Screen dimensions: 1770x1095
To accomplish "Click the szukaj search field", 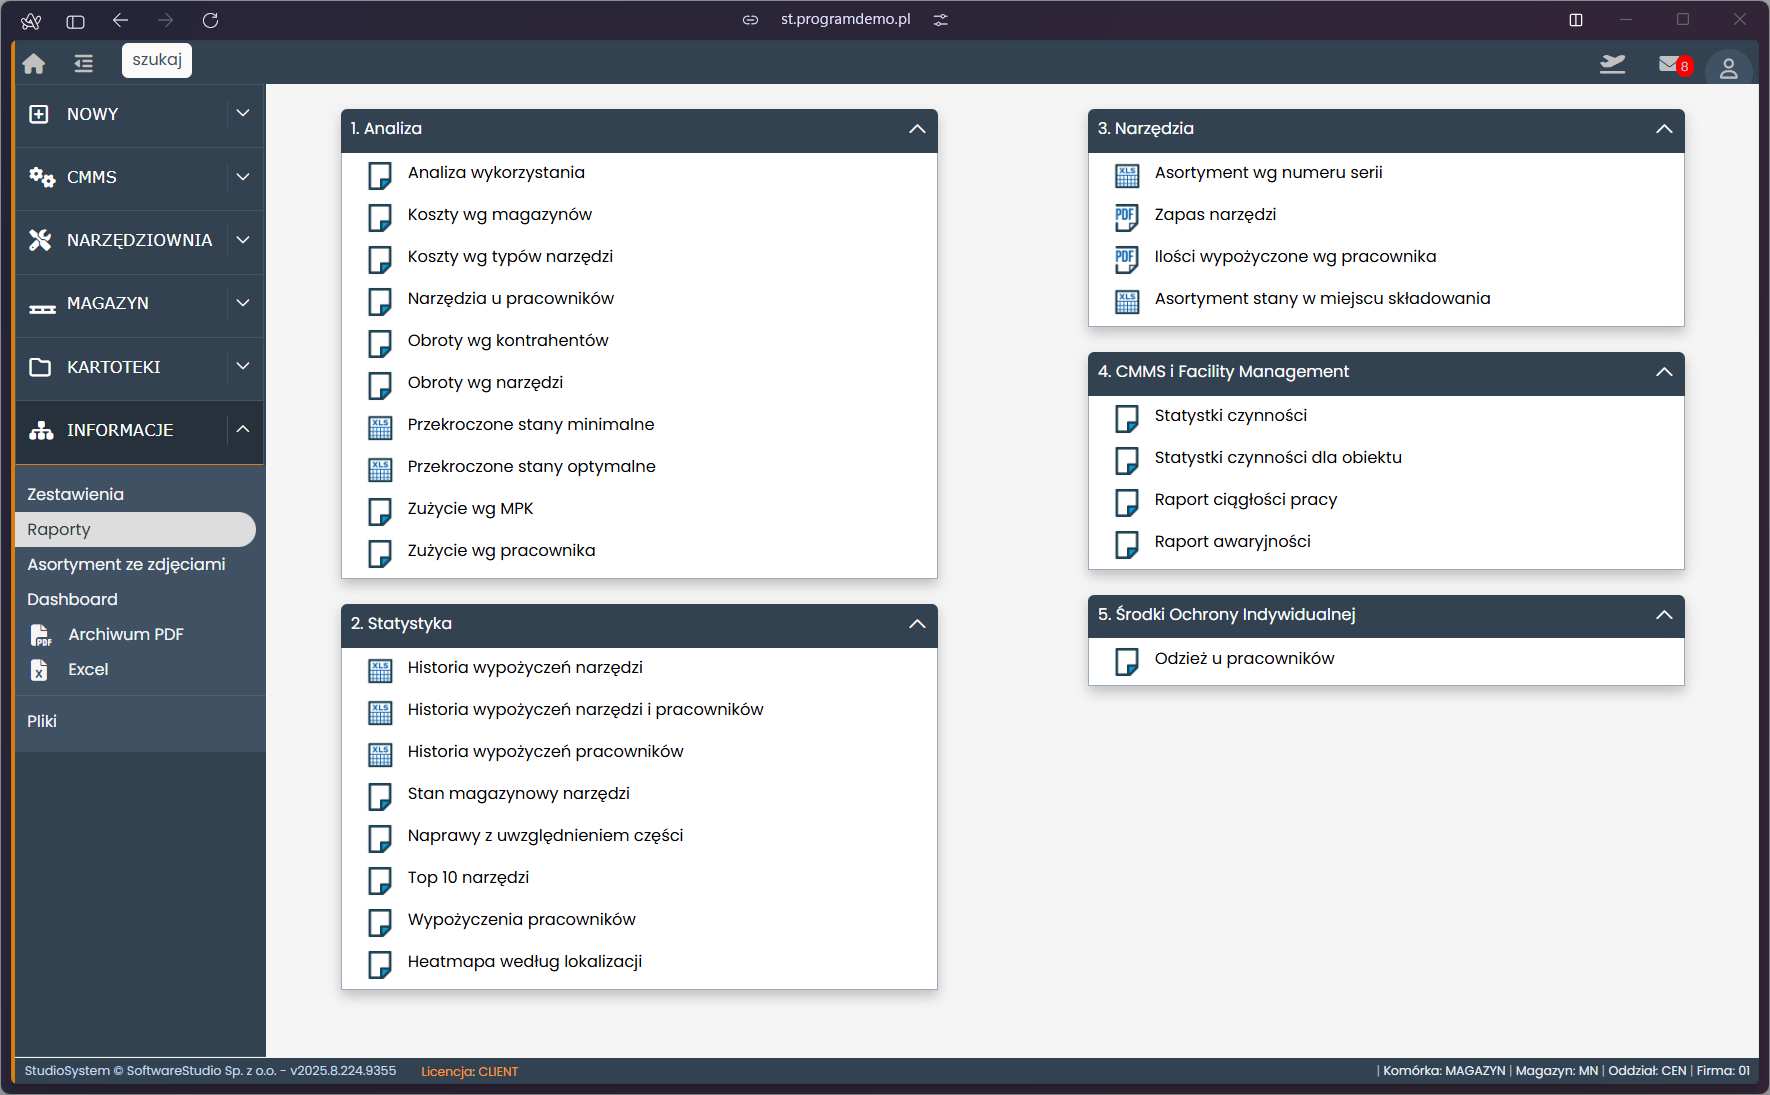I will tap(157, 60).
